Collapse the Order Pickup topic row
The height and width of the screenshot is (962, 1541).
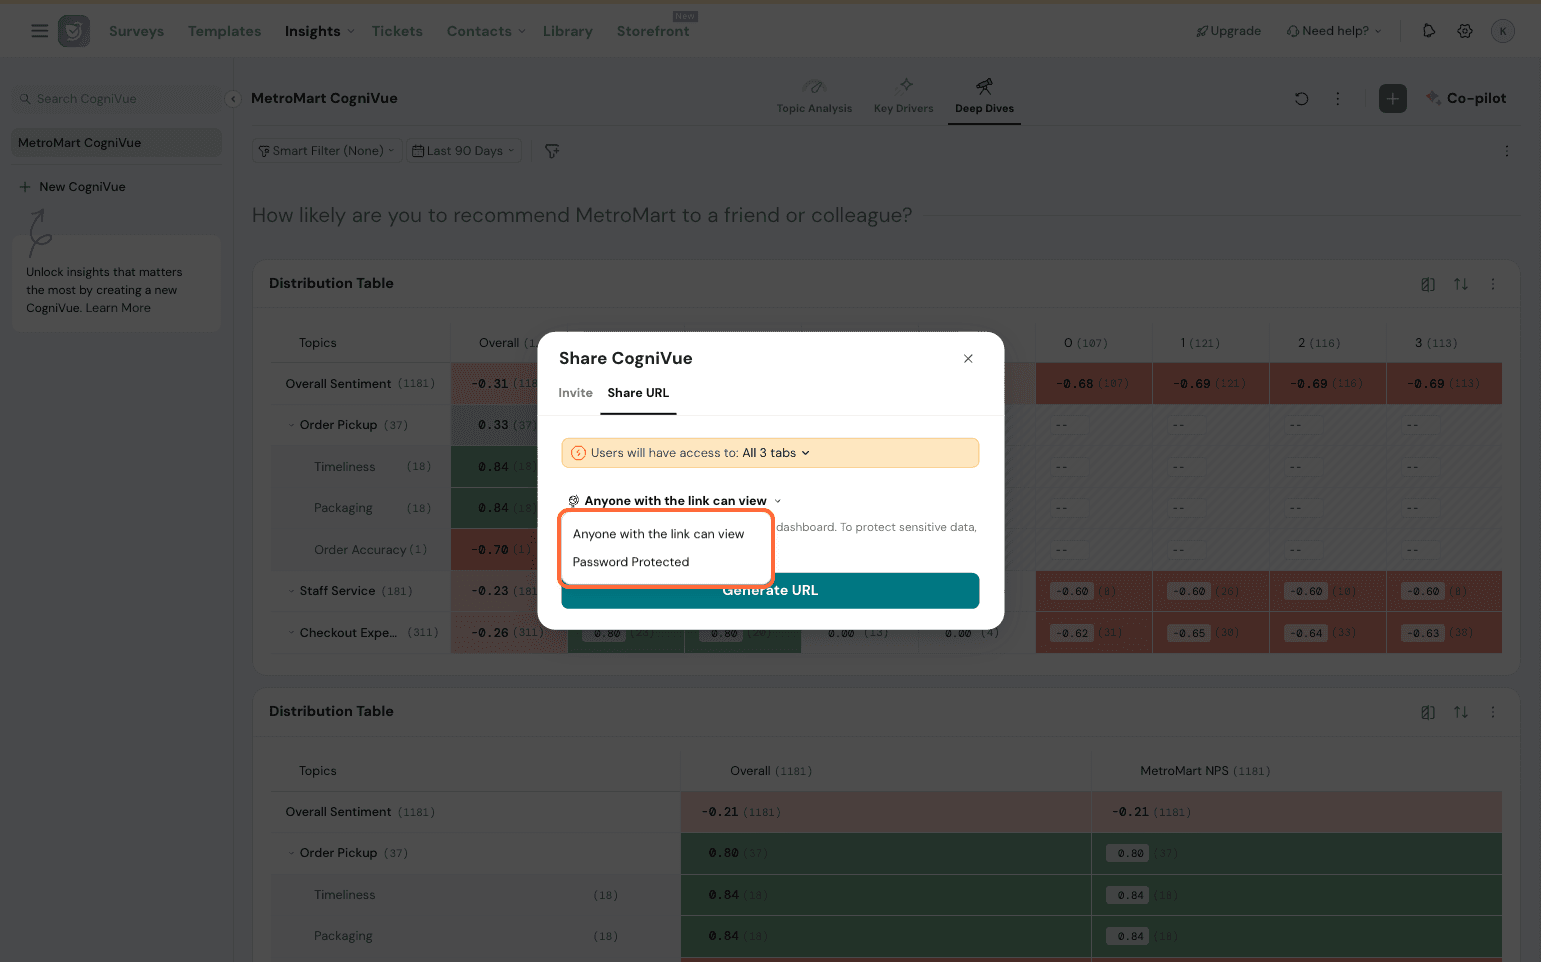click(x=291, y=425)
